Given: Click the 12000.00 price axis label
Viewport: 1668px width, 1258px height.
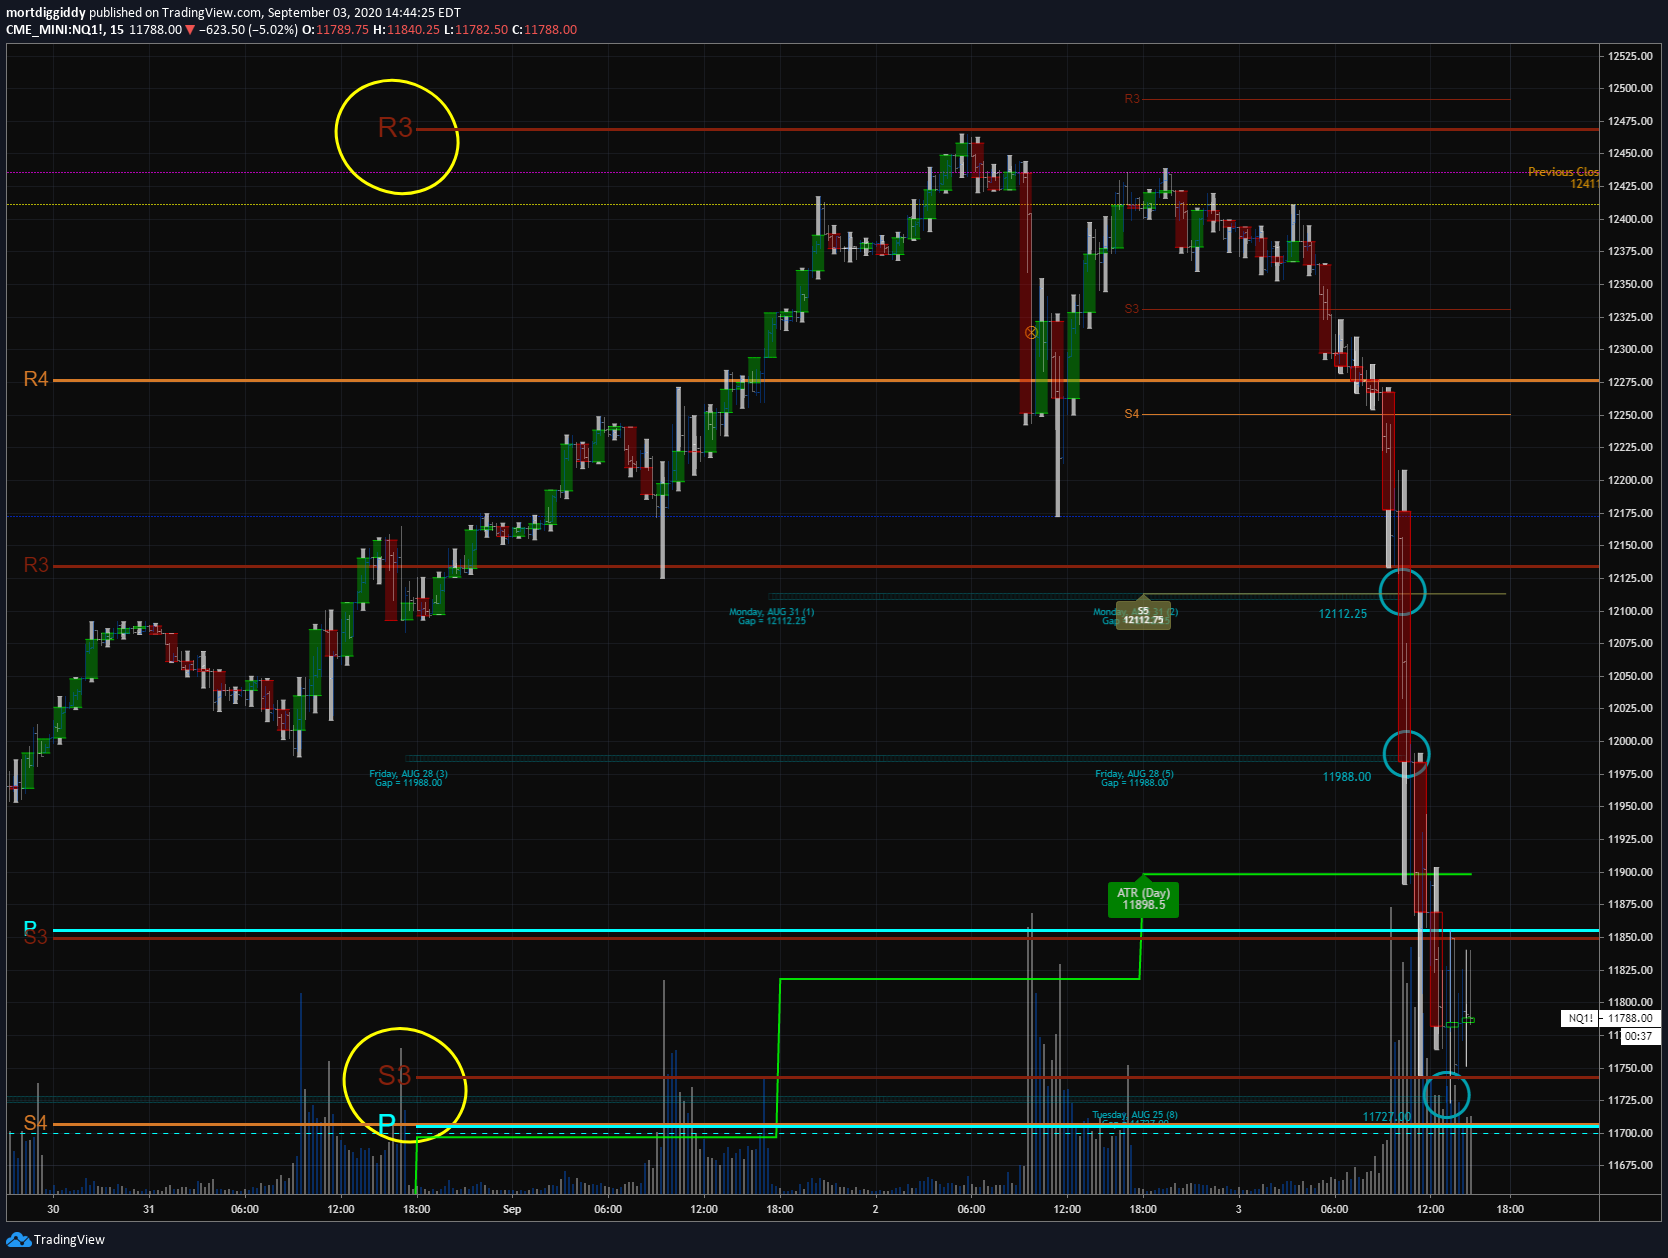Looking at the screenshot, I should pos(1630,741).
